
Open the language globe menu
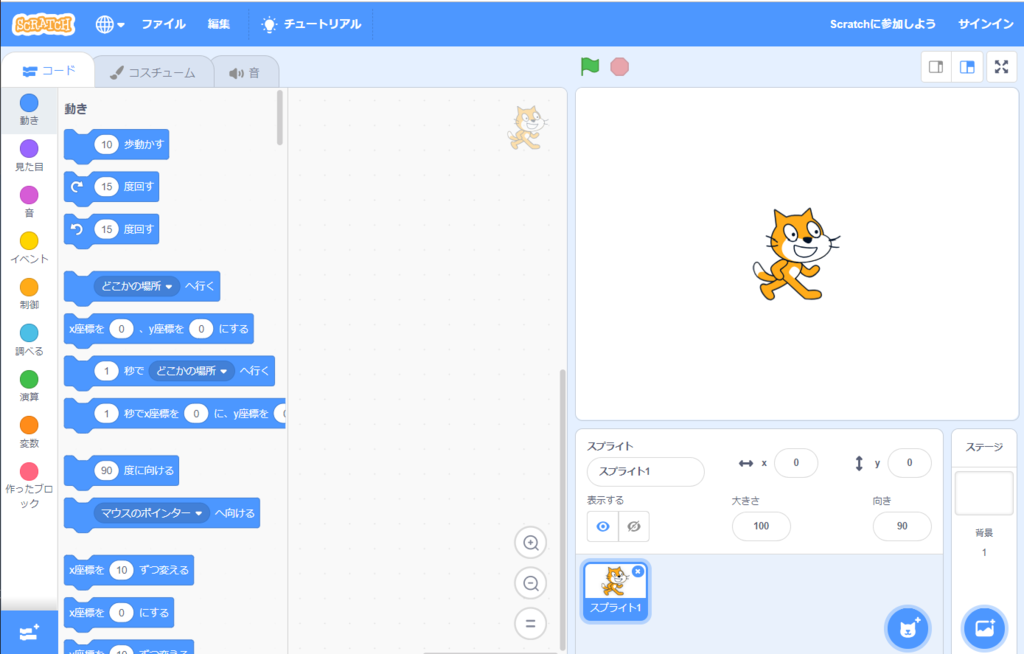[110, 24]
